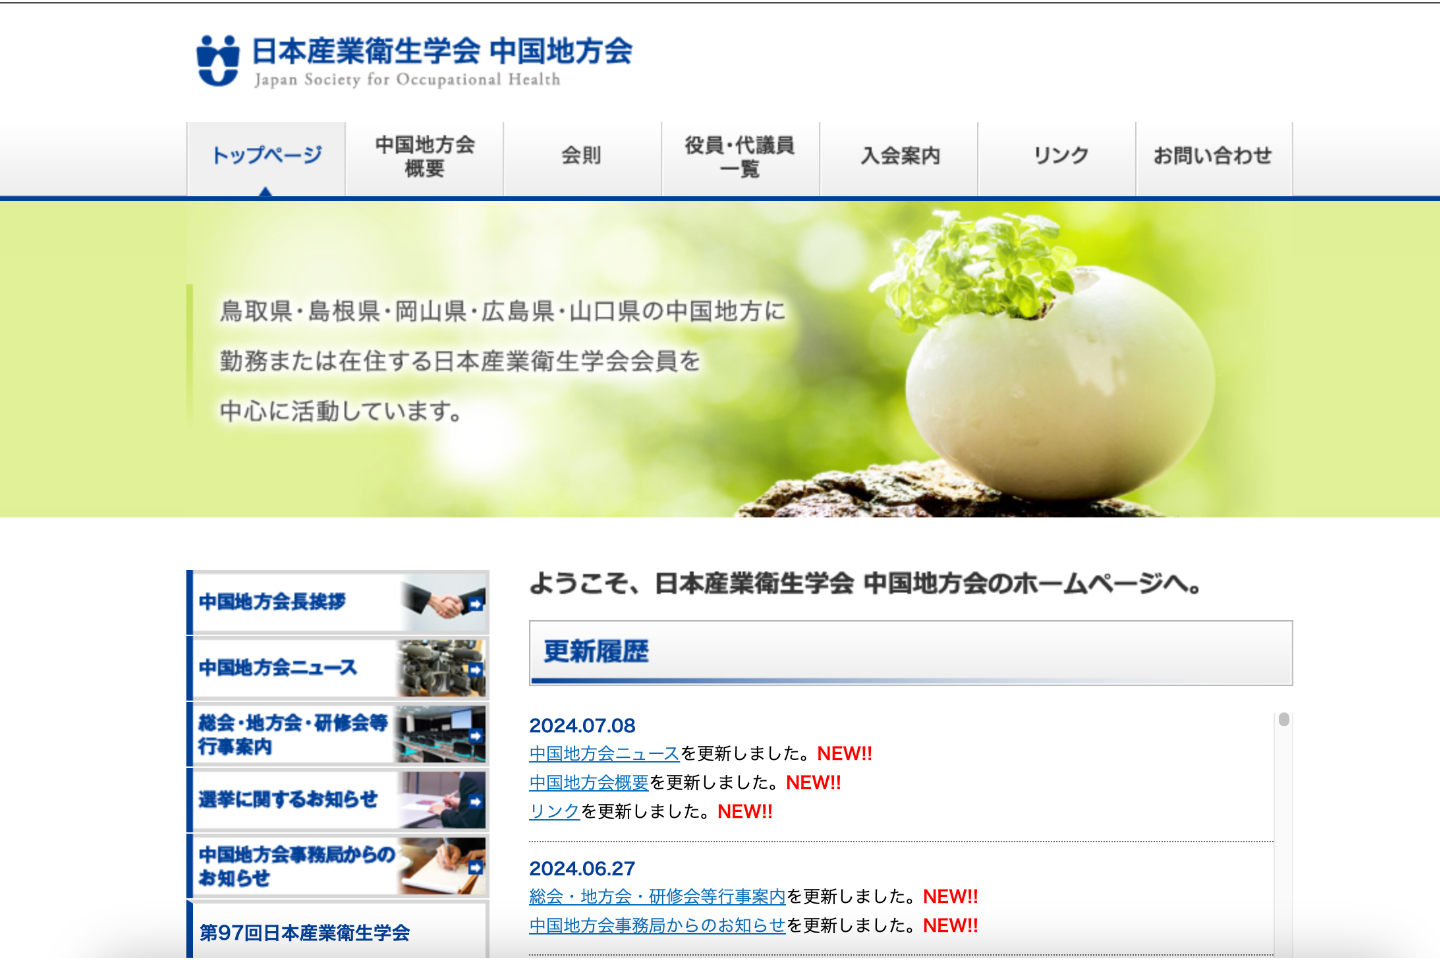Follow the 中国地方会概要 link in update history
Screen dimensions: 1440x960
point(589,783)
